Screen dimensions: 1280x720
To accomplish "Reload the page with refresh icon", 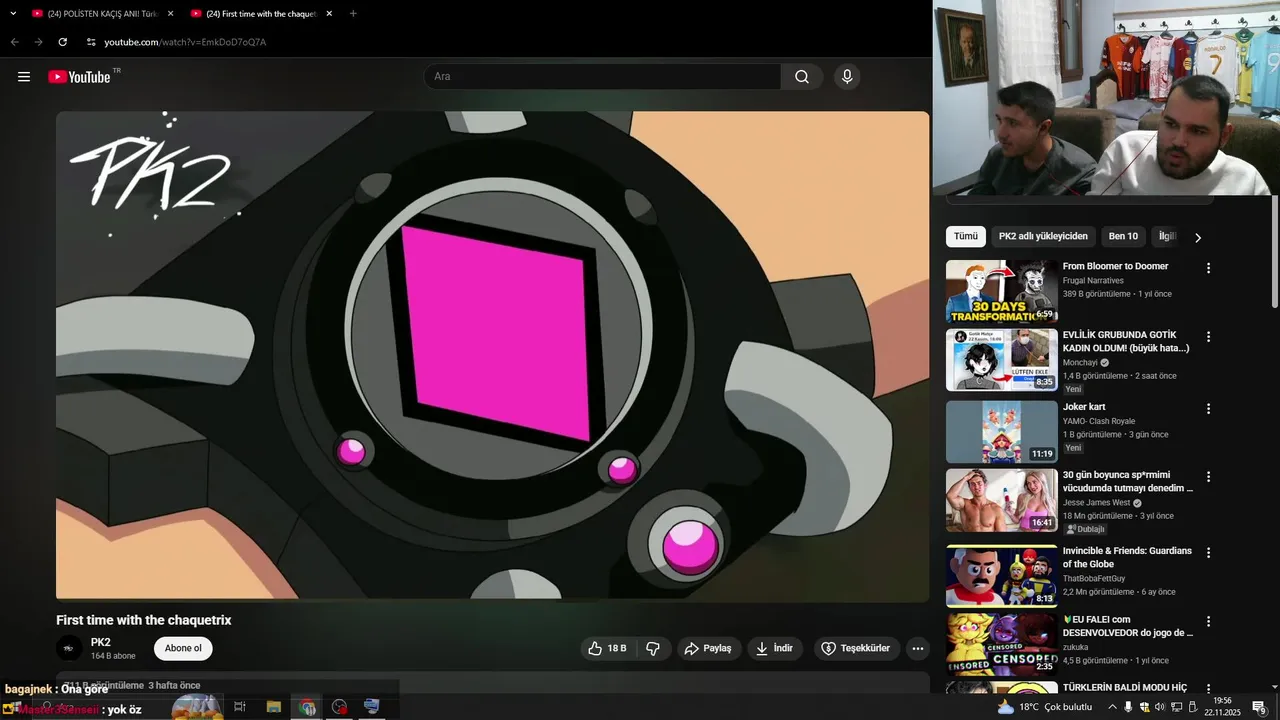I will [62, 42].
